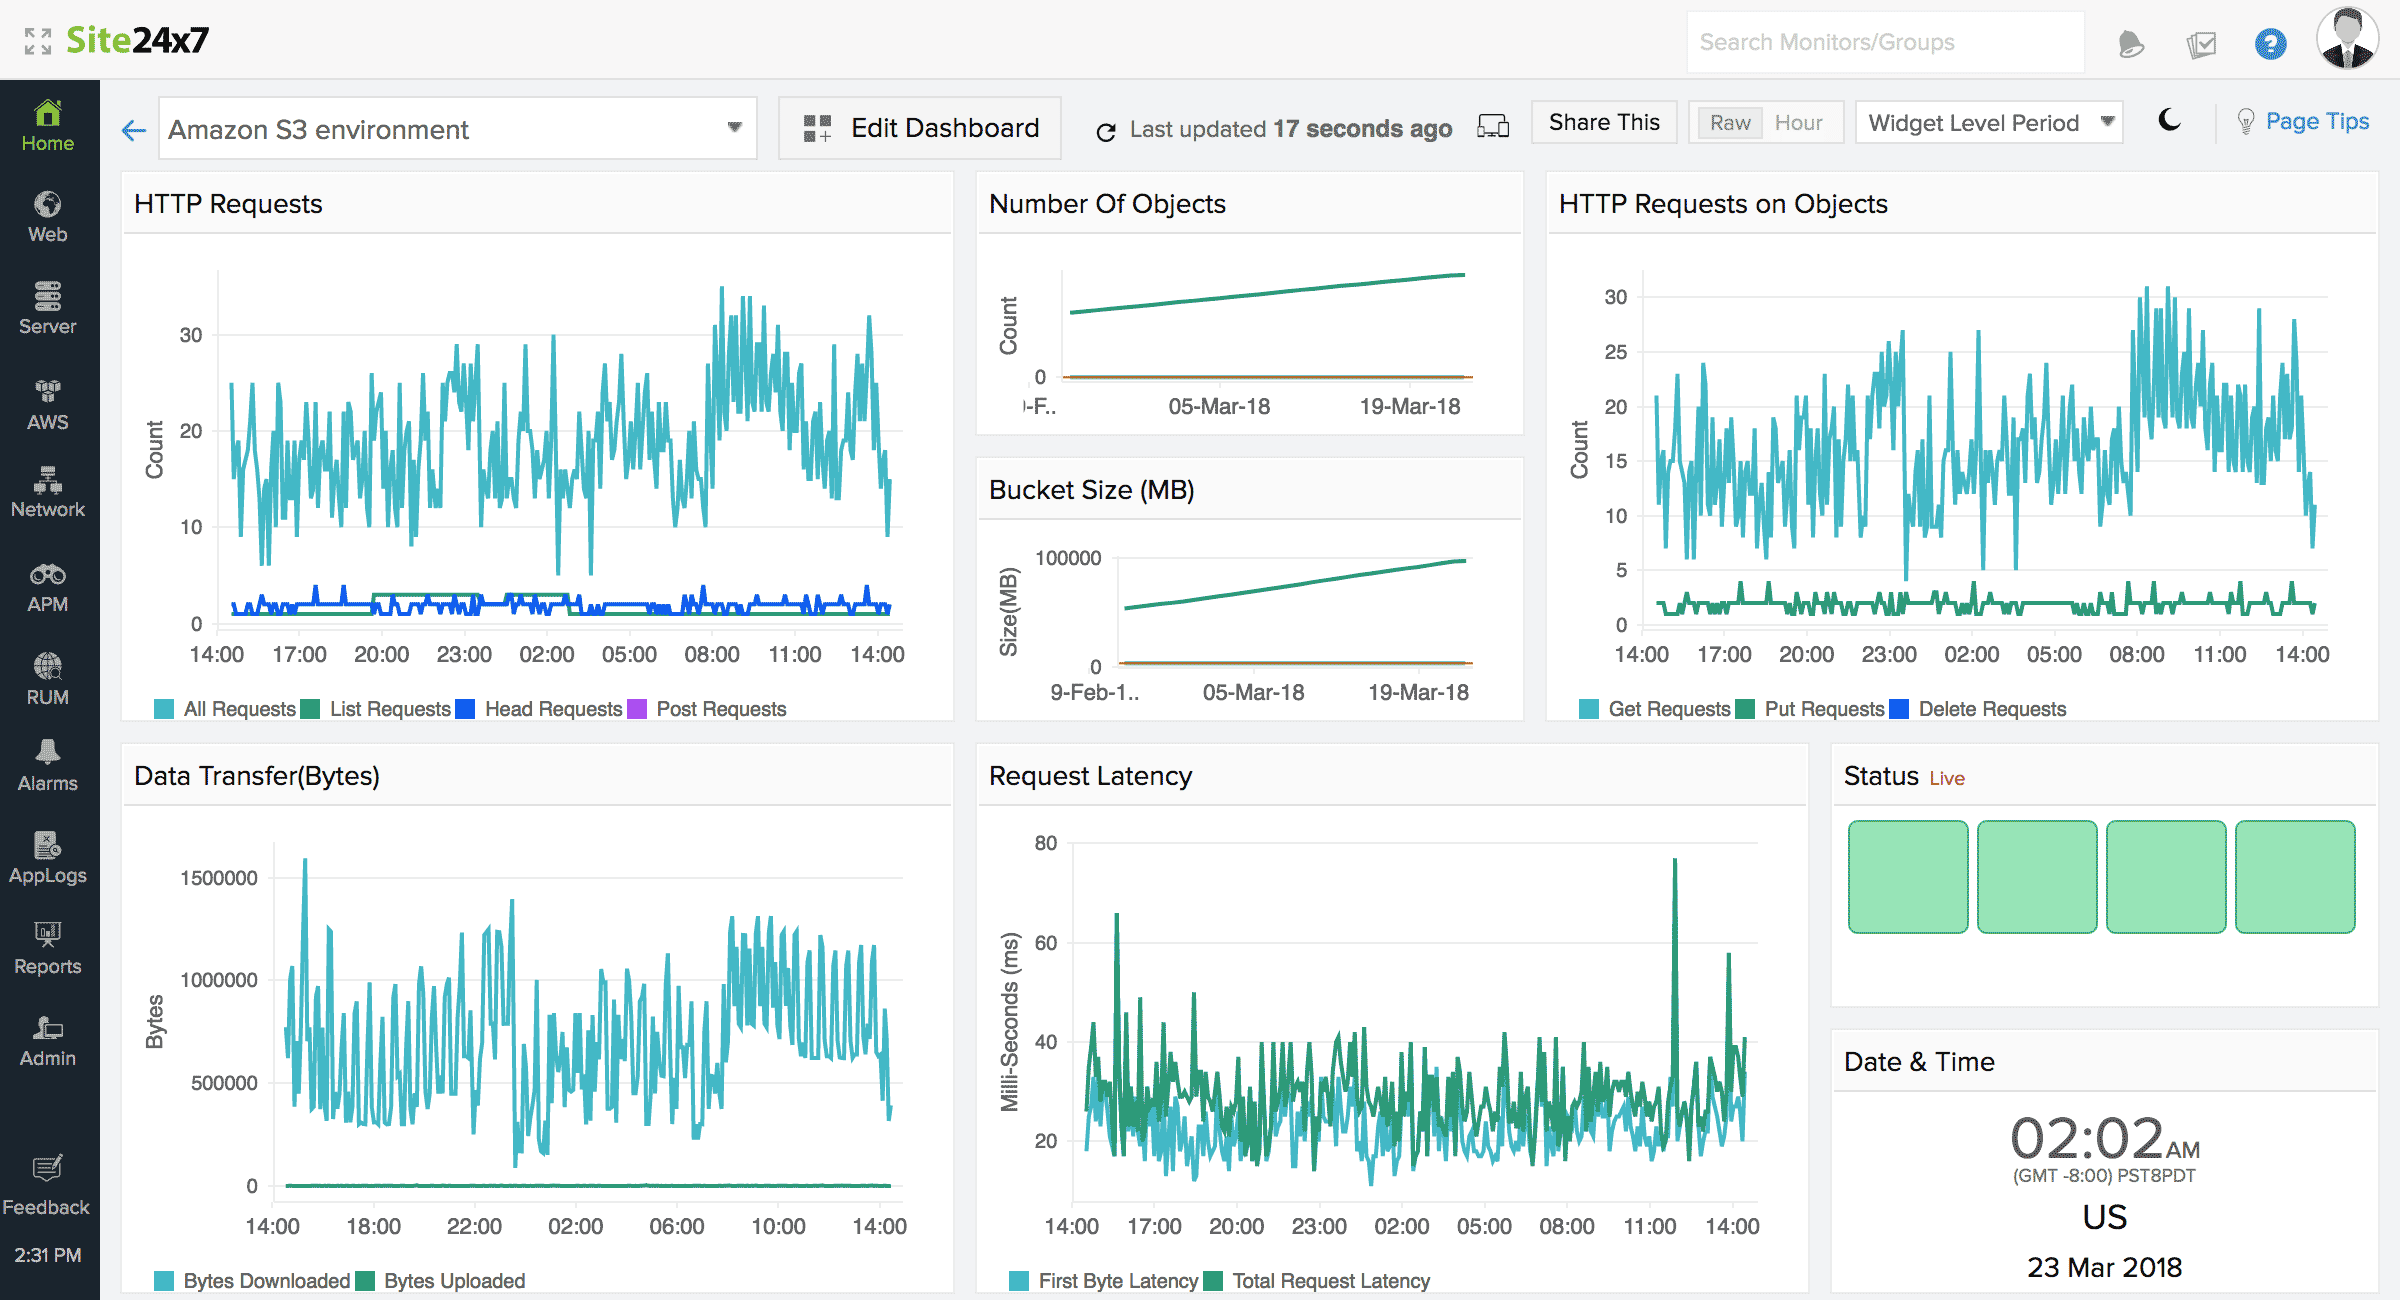
Task: Toggle Head Requests in HTTP Requests legend
Action: coord(553,709)
